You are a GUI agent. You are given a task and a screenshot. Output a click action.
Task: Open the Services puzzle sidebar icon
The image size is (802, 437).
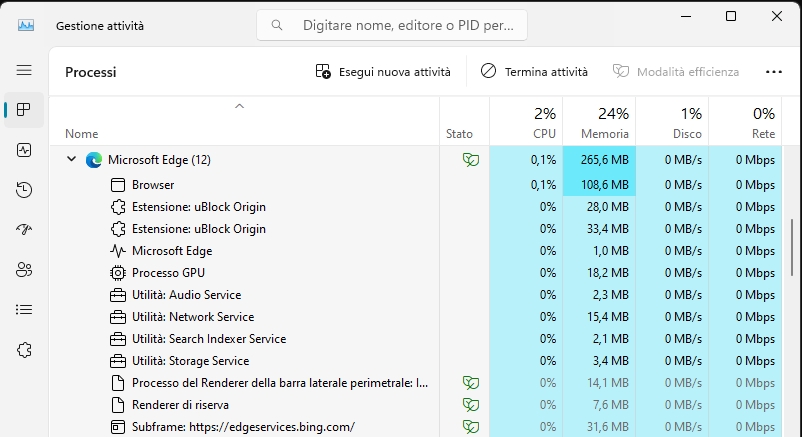(x=24, y=350)
